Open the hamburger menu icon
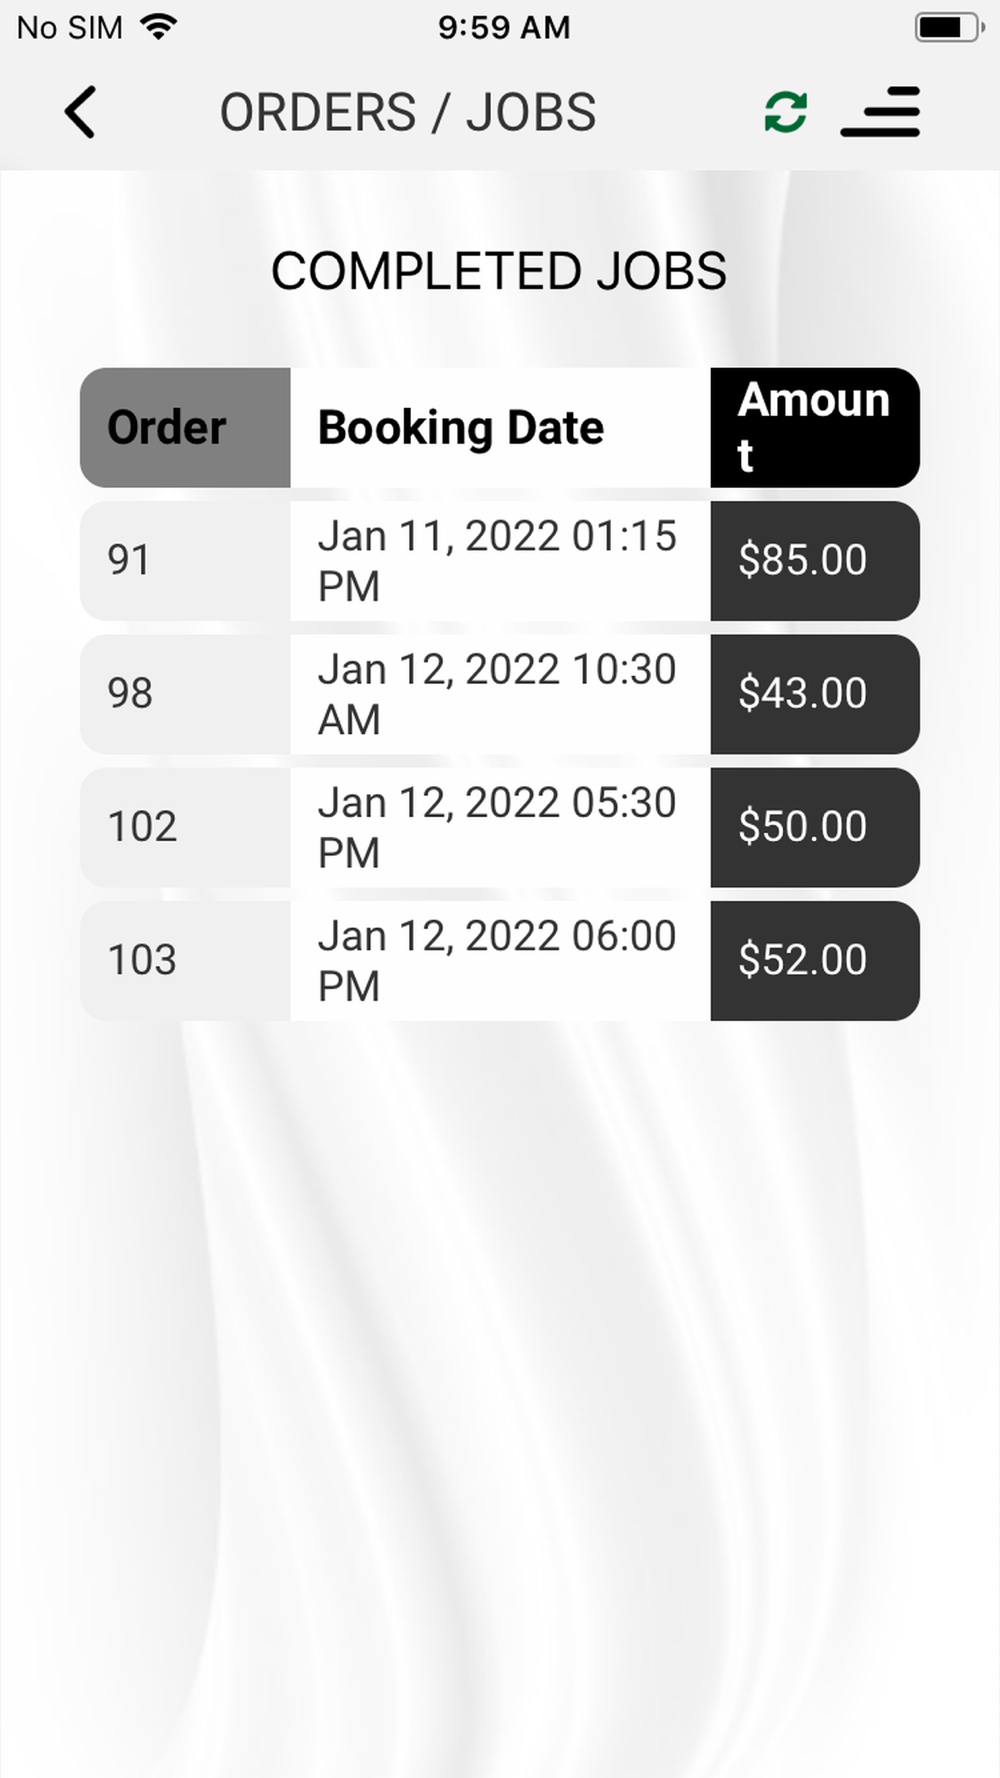1000x1778 pixels. coord(880,112)
